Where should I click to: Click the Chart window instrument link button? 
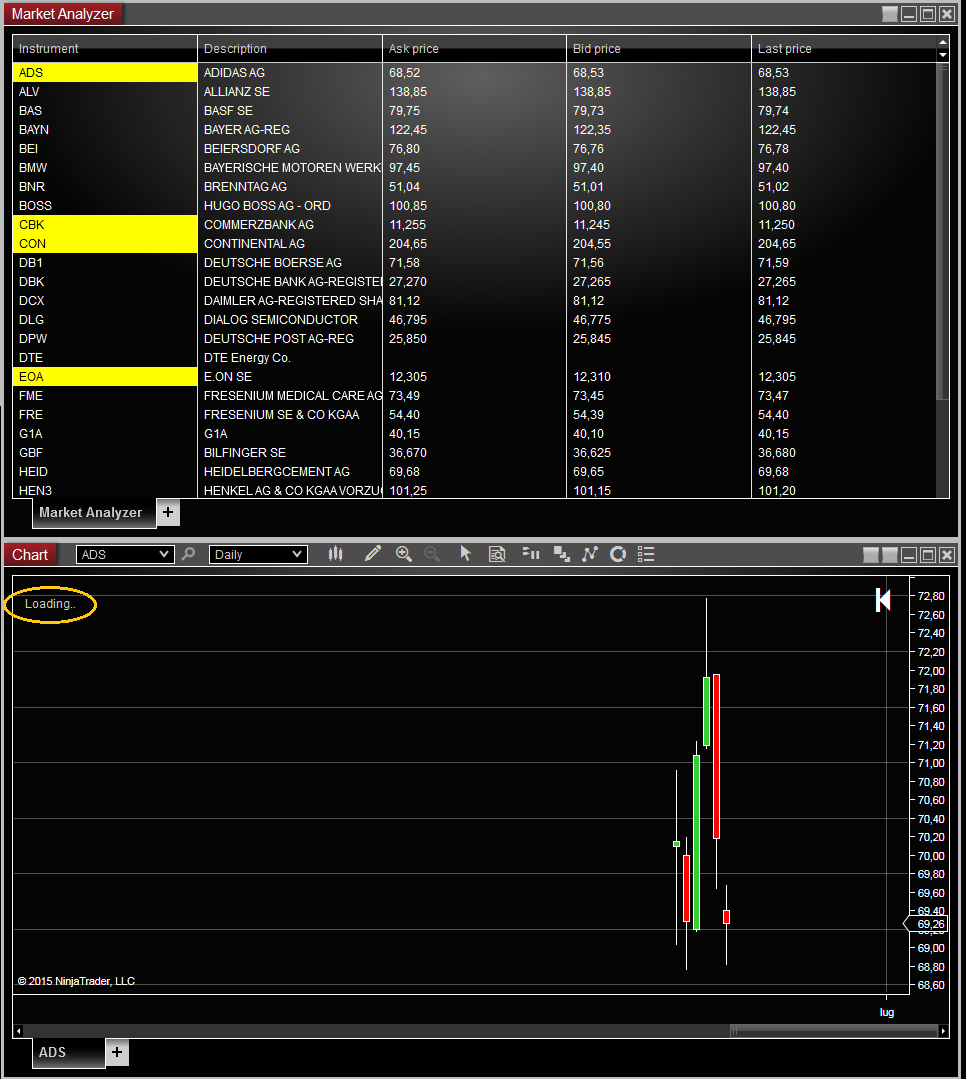click(x=870, y=555)
